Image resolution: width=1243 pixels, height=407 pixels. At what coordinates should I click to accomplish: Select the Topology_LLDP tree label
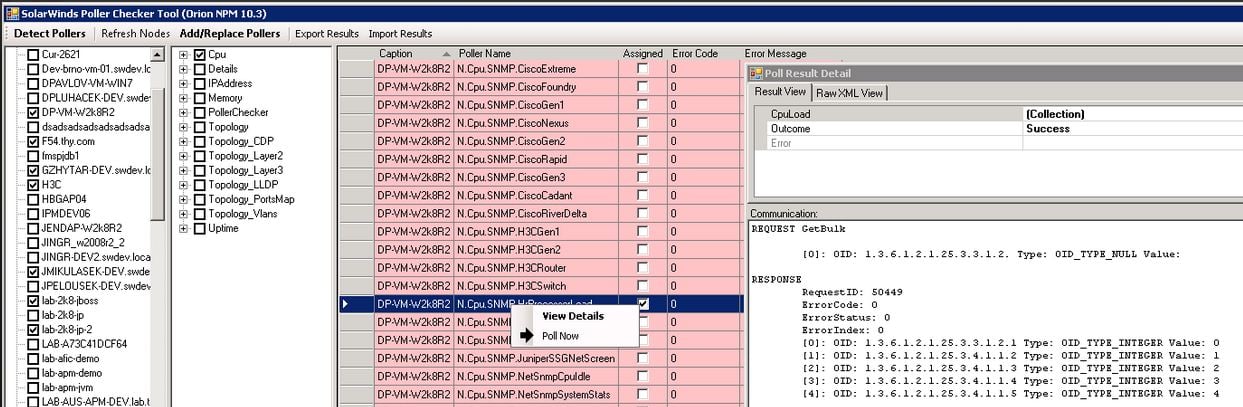(243, 185)
